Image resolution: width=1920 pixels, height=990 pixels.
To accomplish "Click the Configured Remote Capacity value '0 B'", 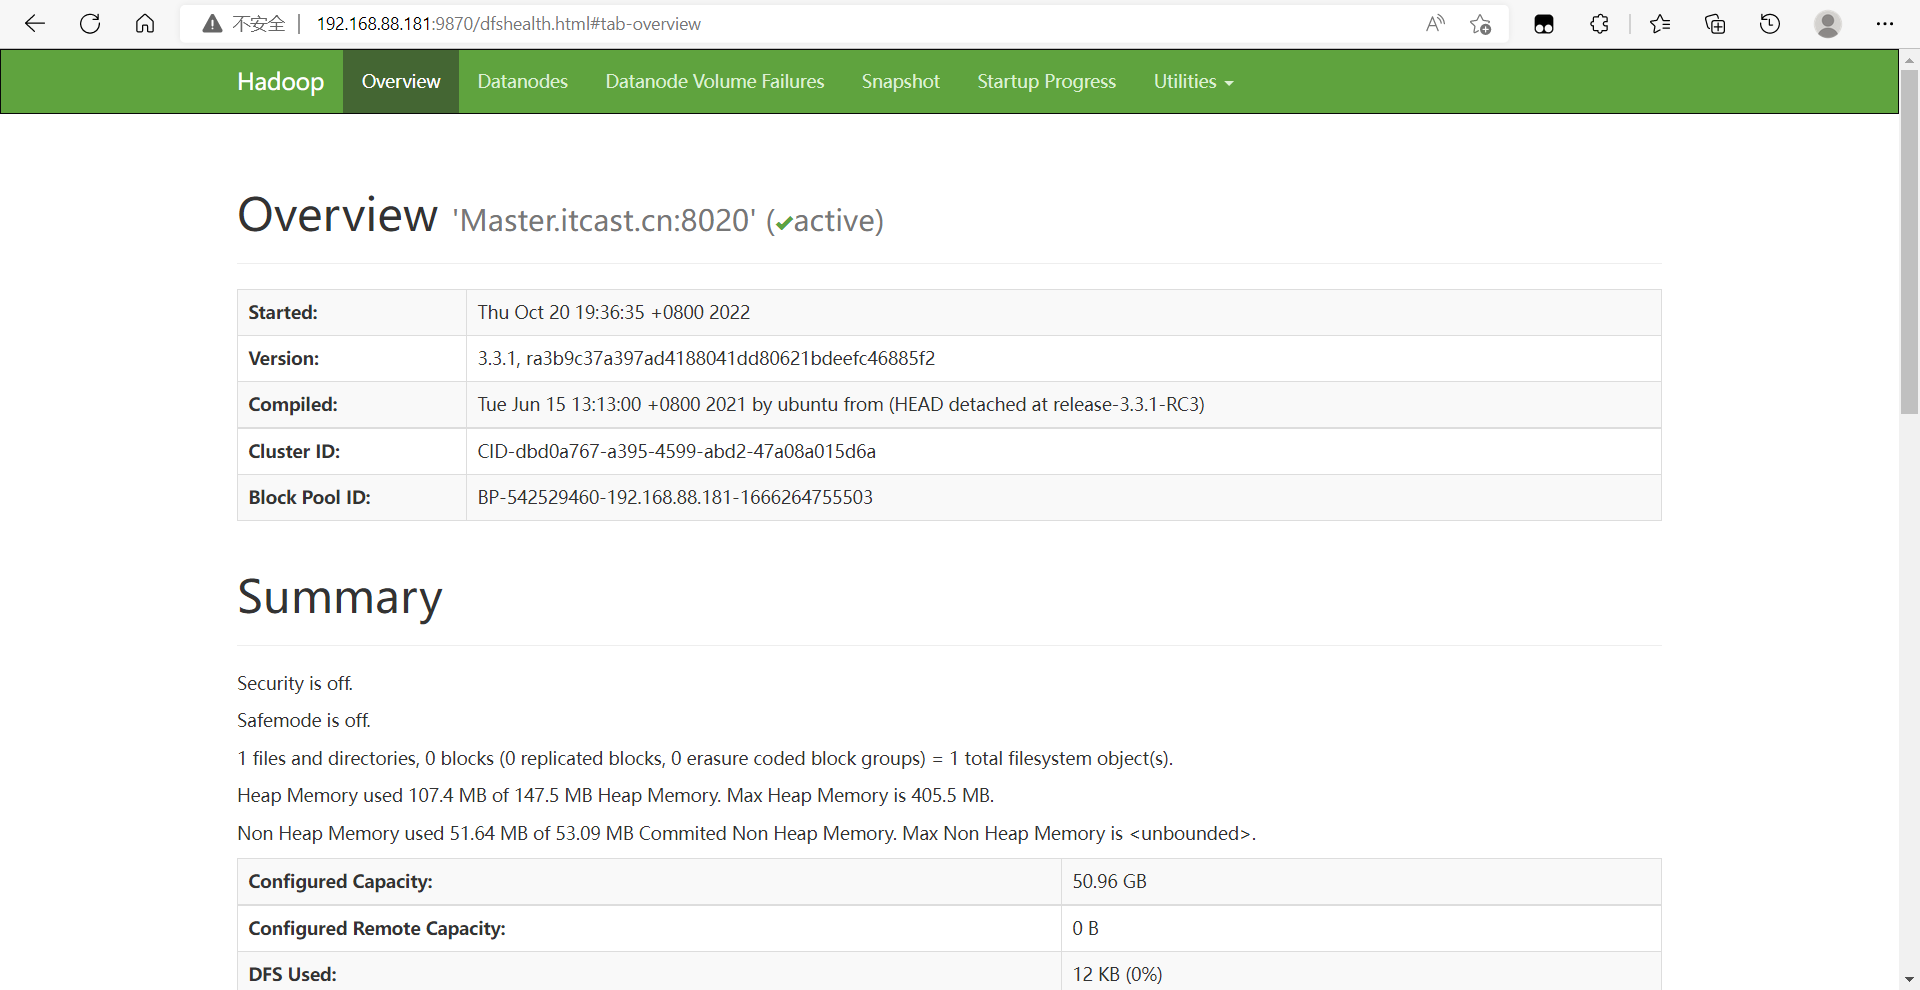I will point(1086,929).
